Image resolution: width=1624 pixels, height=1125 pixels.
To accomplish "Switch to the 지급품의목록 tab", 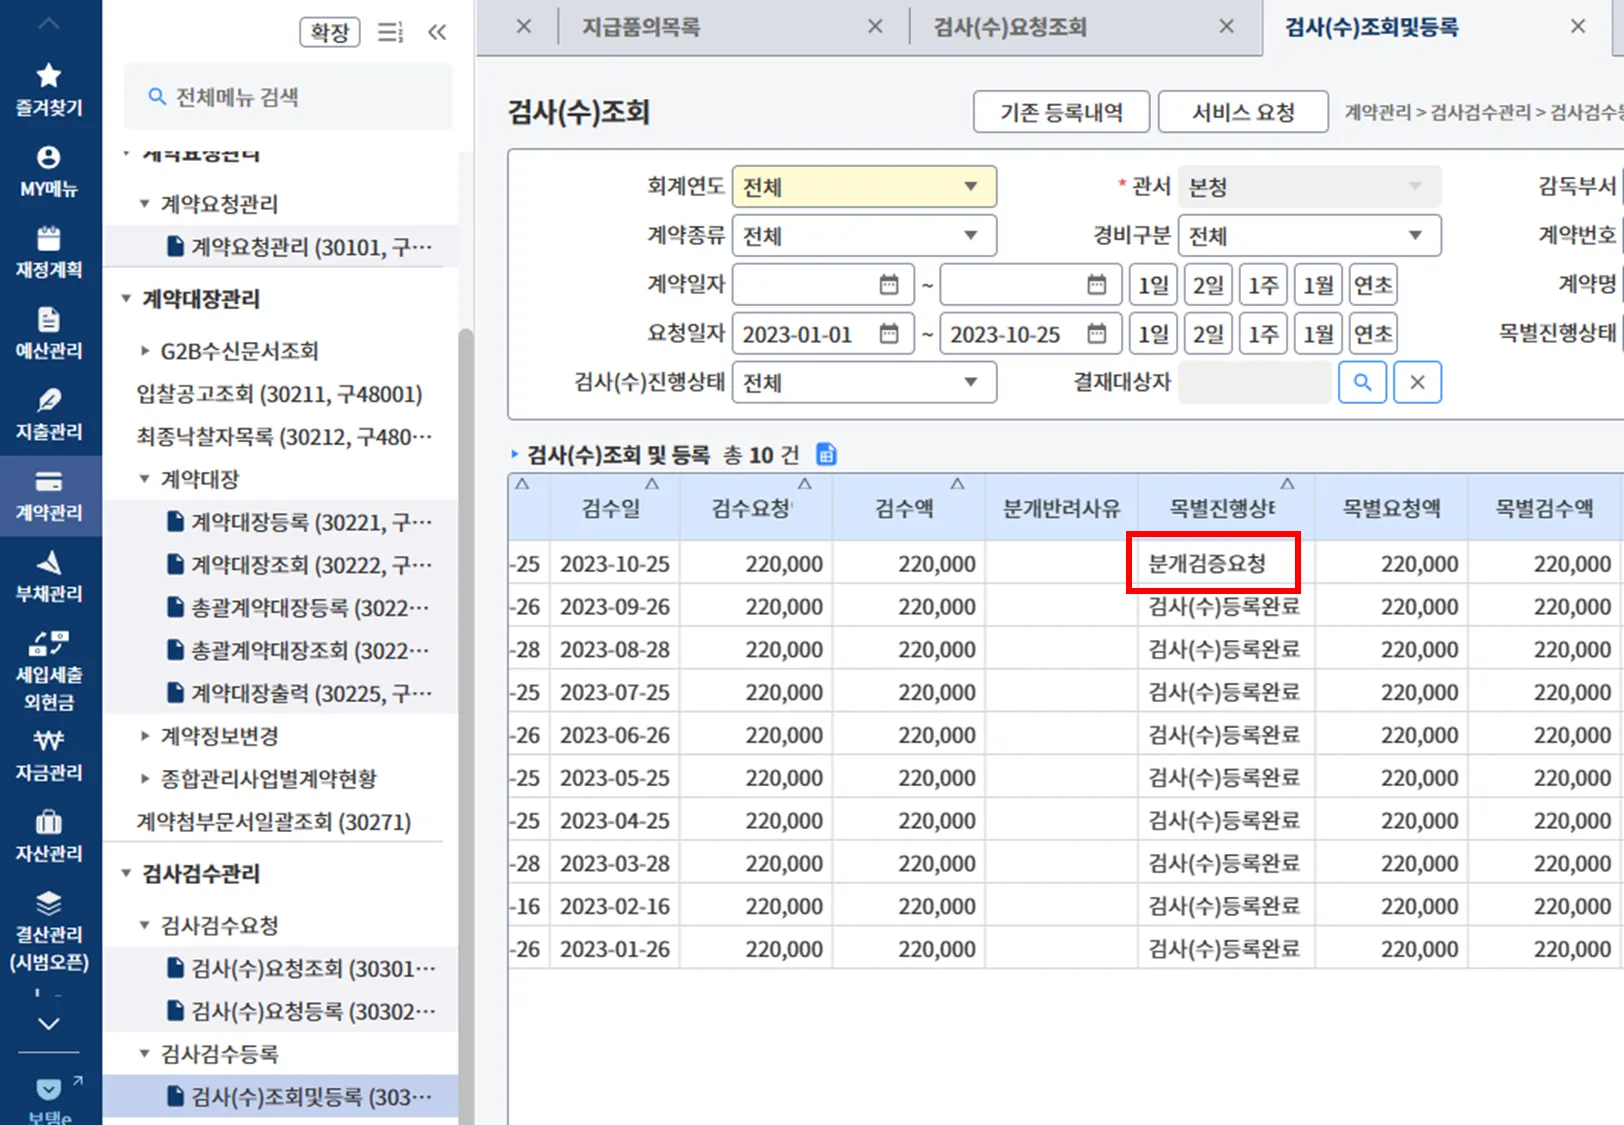I will (641, 27).
